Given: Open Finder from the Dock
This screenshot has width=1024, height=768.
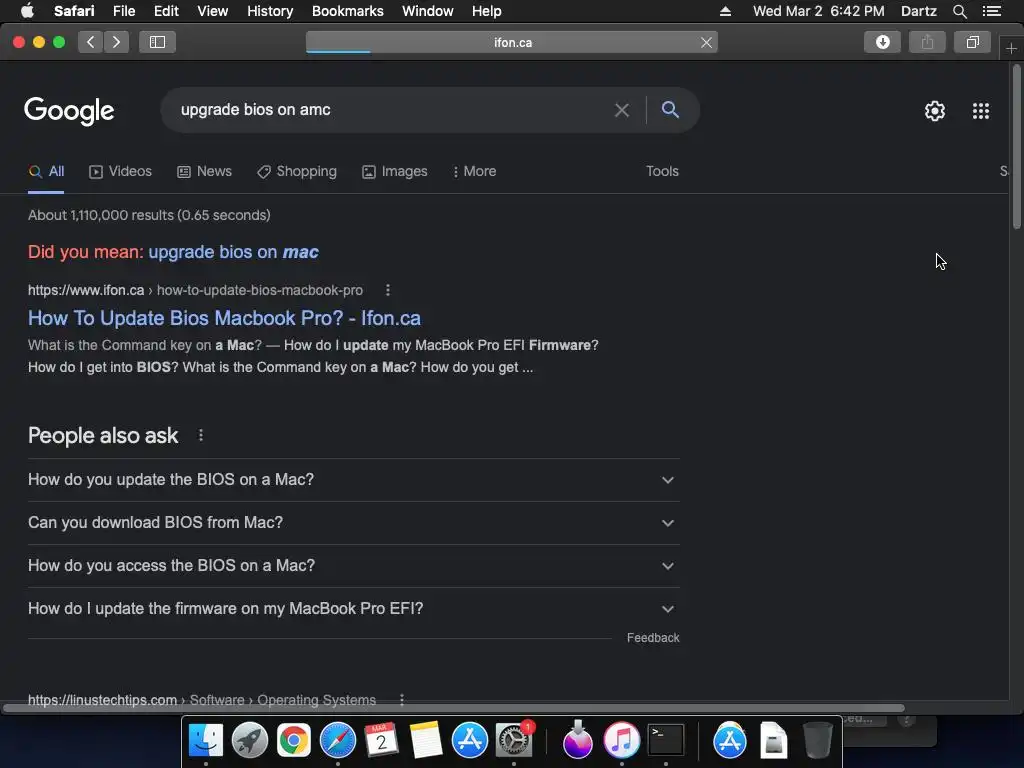Looking at the screenshot, I should [206, 741].
